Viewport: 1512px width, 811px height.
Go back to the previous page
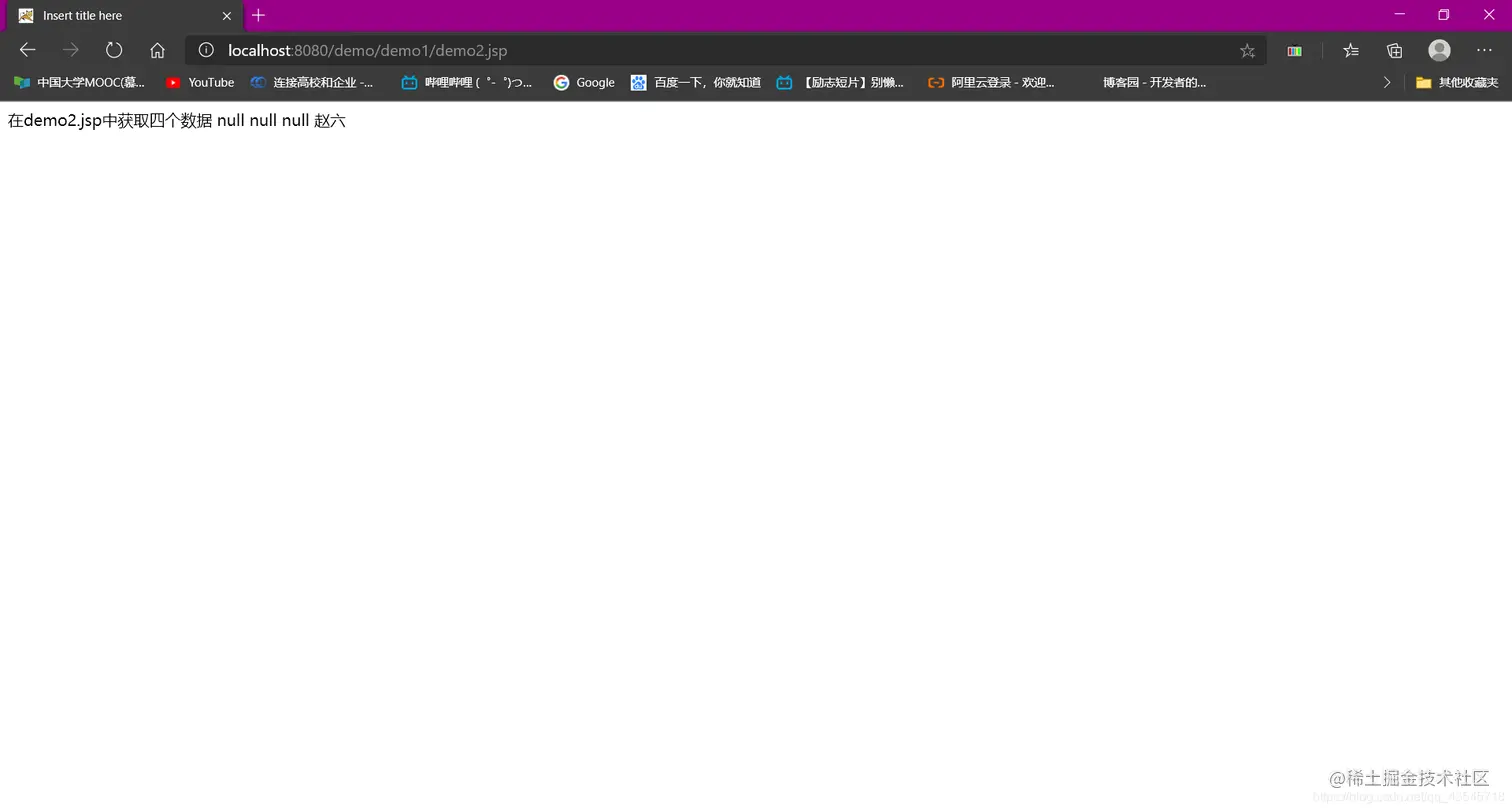(27, 50)
